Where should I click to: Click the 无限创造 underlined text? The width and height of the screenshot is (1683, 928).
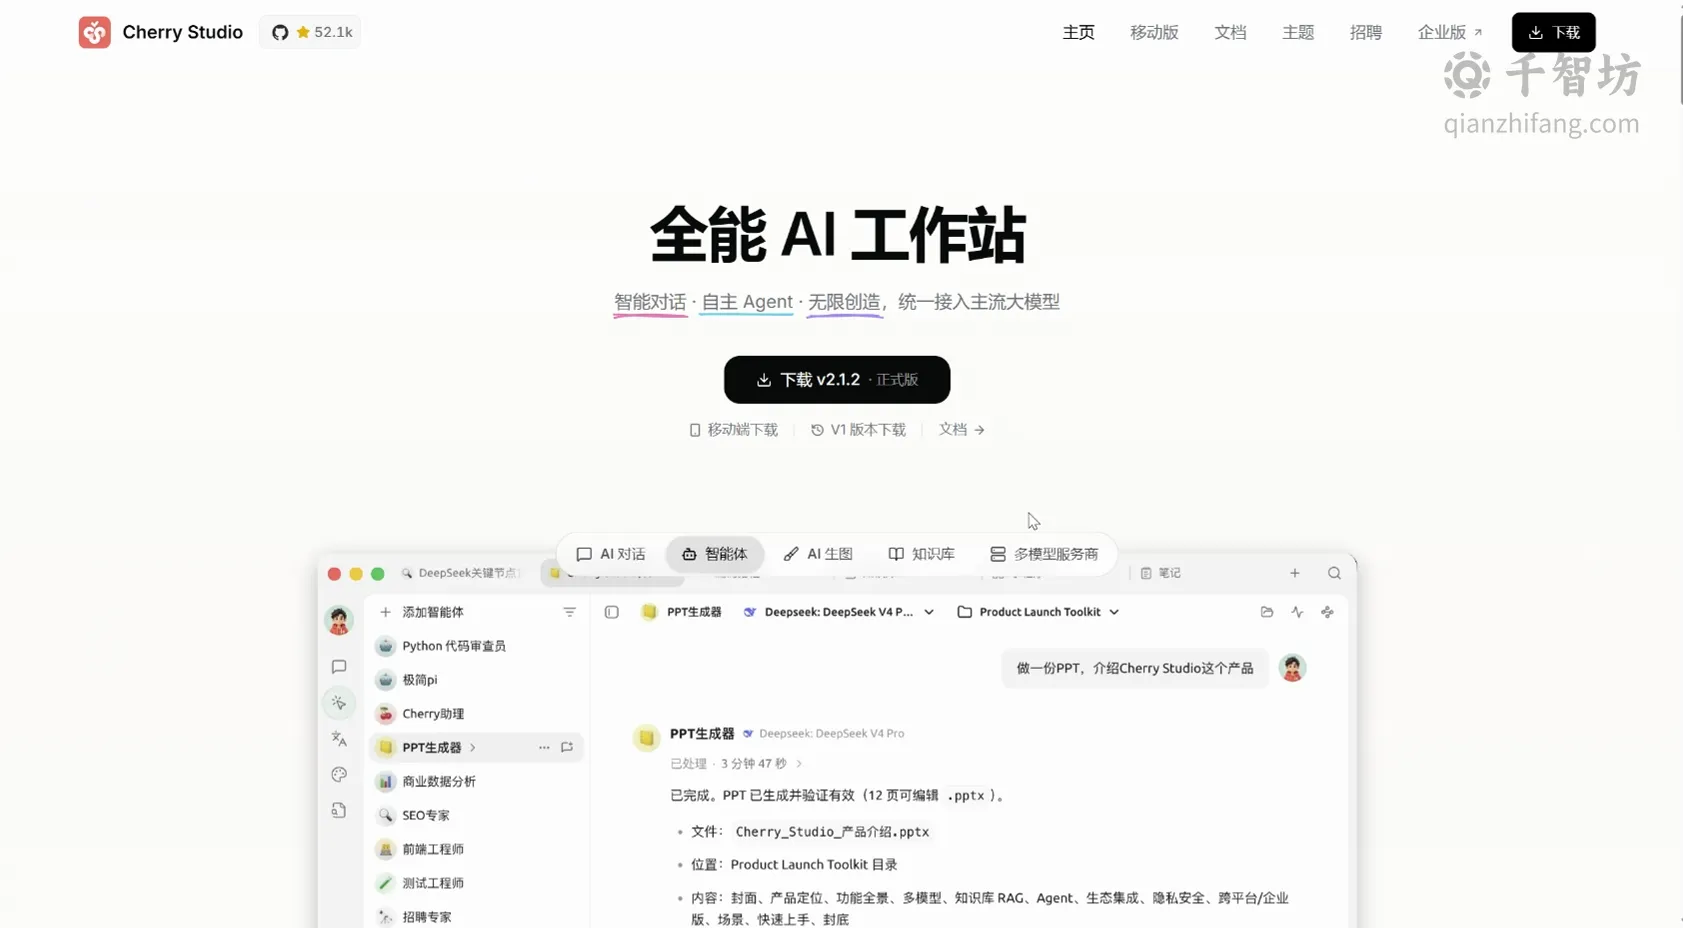click(x=844, y=302)
